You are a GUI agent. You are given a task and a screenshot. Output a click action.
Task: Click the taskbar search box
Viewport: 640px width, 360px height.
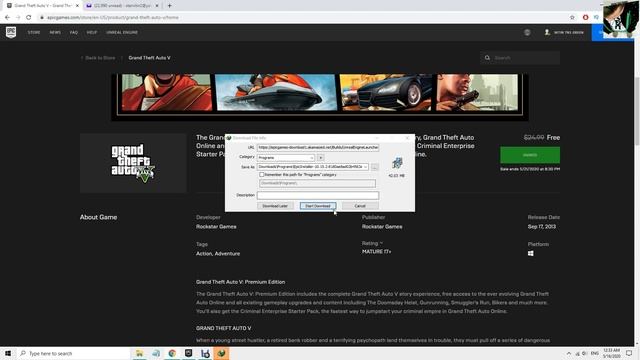click(x=73, y=353)
